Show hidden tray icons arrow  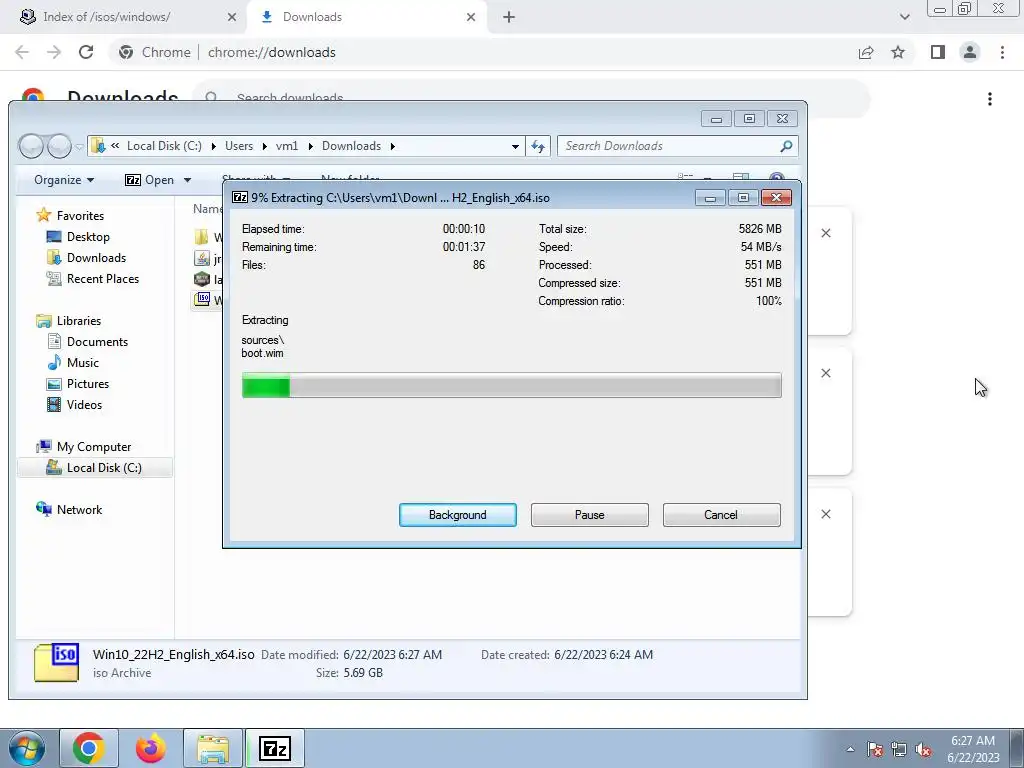coord(850,749)
